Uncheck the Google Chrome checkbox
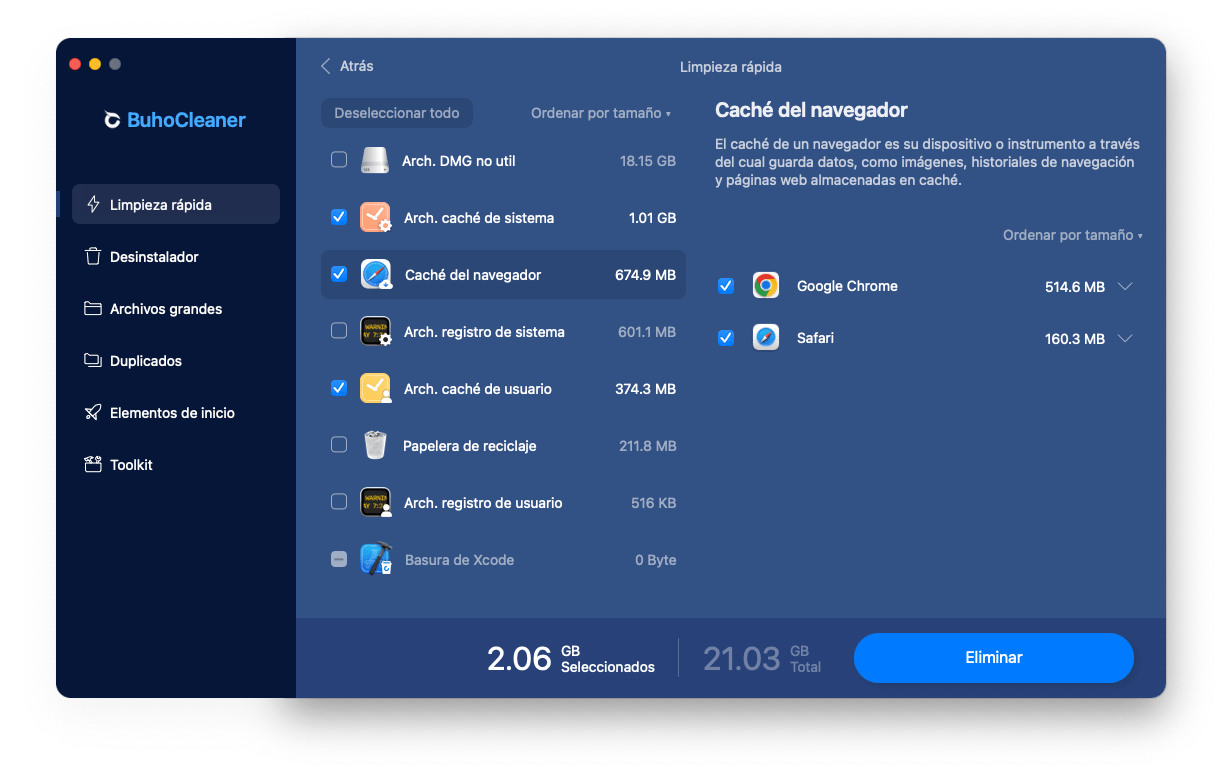 (726, 286)
